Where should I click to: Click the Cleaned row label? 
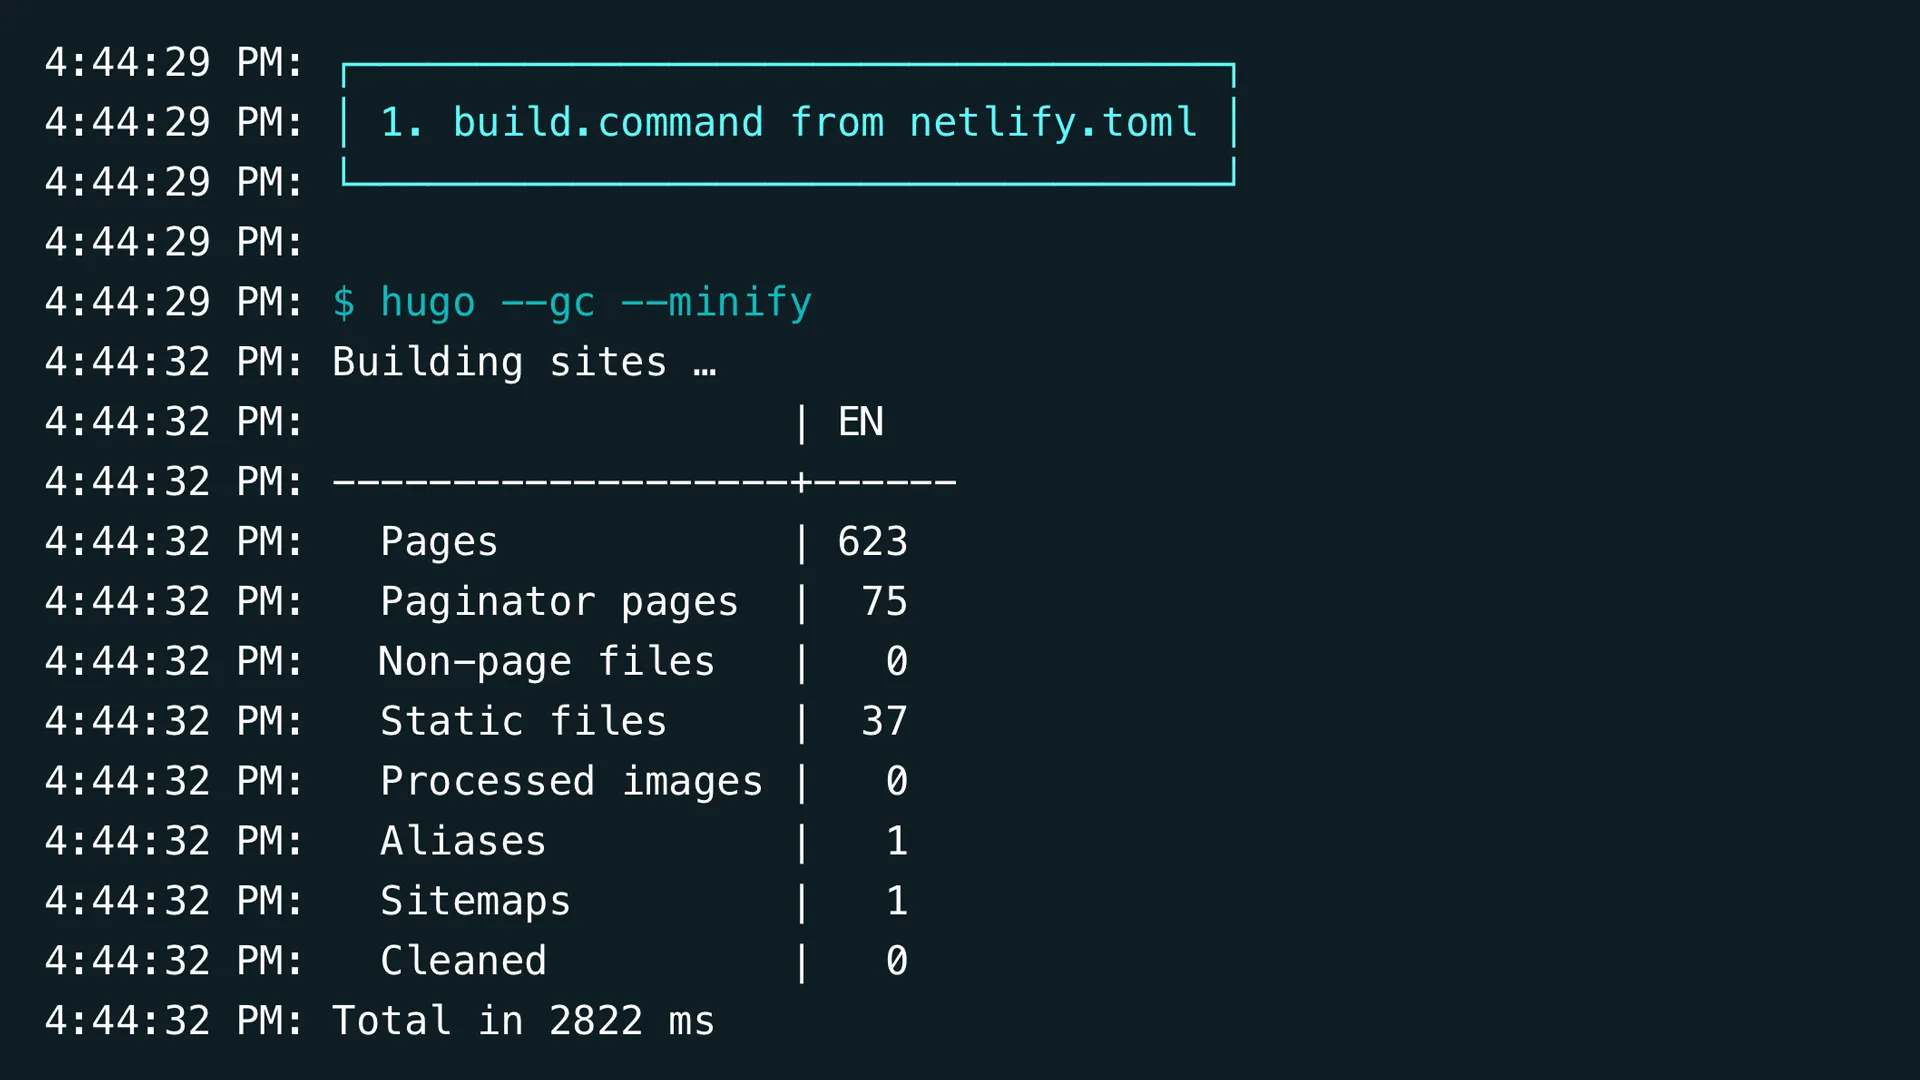pos(463,962)
